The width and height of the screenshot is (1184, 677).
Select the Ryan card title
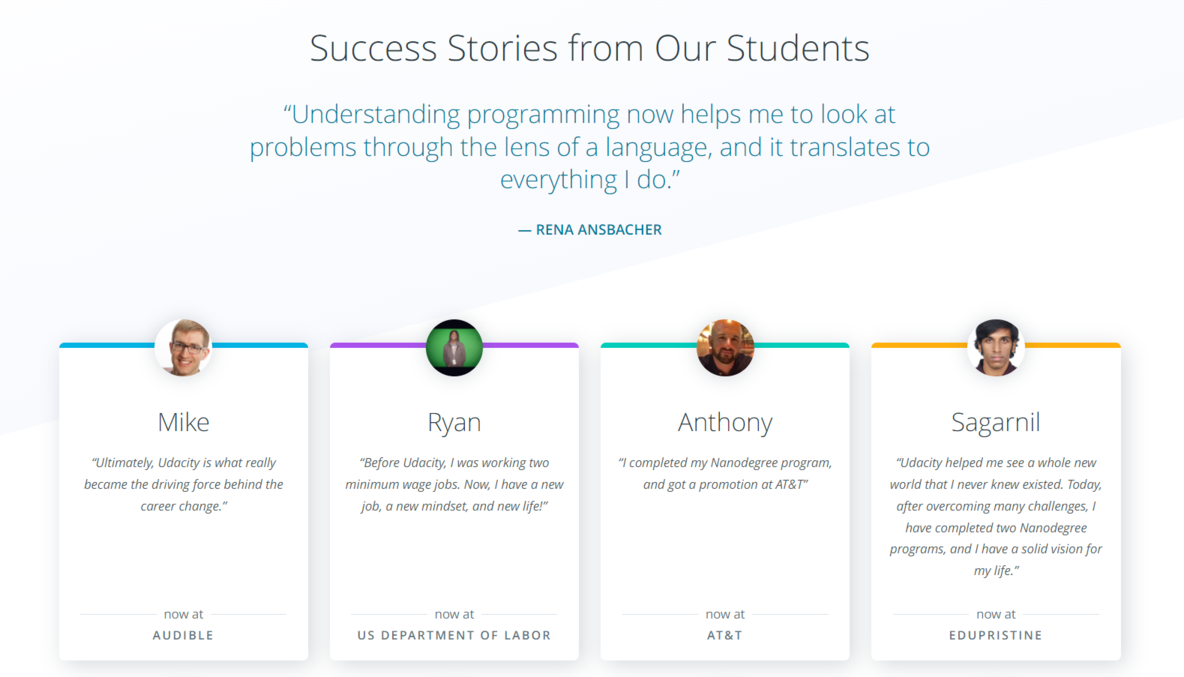pyautogui.click(x=454, y=422)
